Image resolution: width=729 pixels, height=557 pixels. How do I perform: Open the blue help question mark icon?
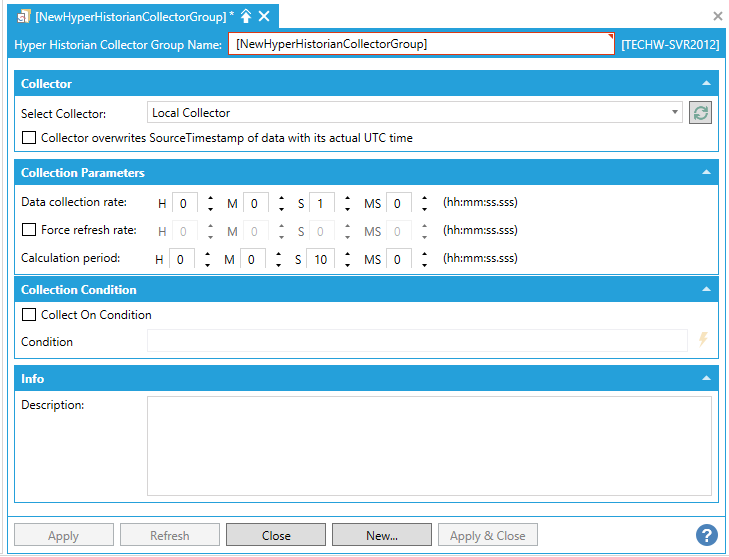pyautogui.click(x=707, y=535)
